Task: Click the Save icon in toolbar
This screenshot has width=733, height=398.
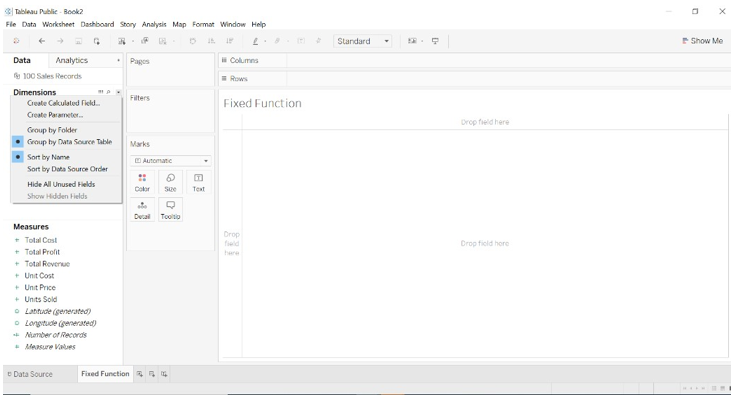Action: point(79,41)
